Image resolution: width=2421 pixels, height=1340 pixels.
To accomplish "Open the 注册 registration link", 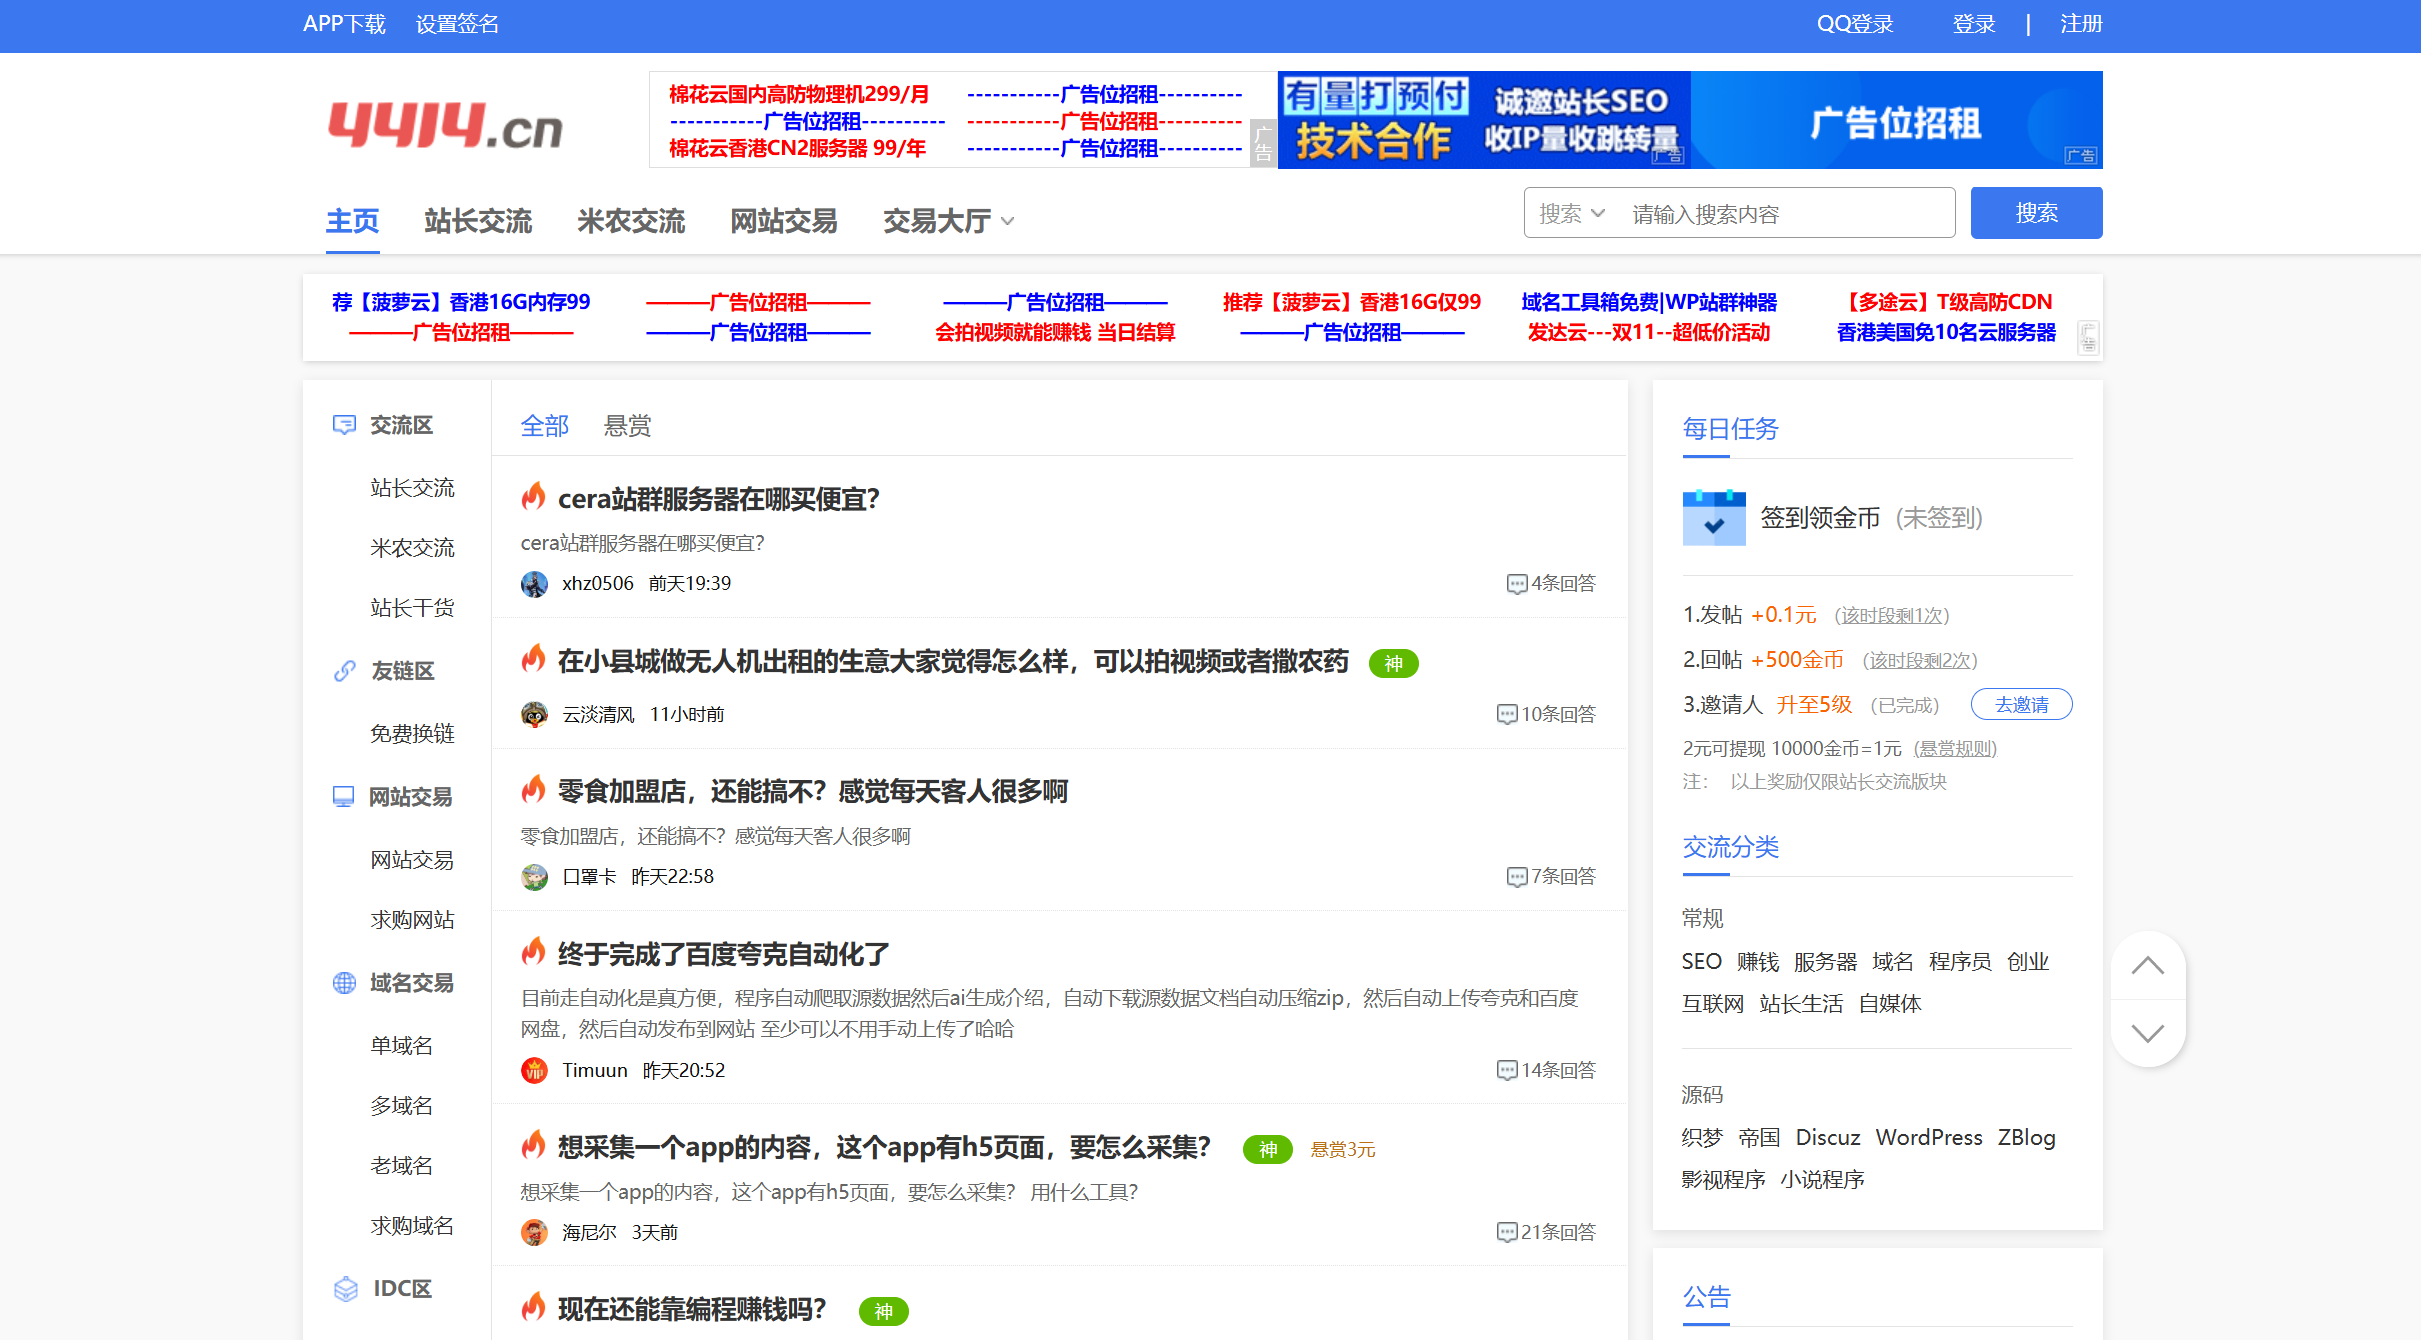I will point(2081,23).
